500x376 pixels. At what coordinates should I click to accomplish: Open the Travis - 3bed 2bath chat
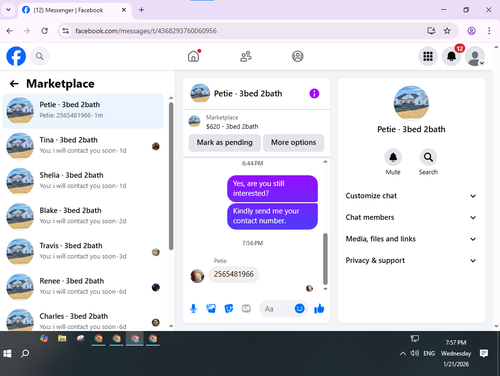coord(83,252)
